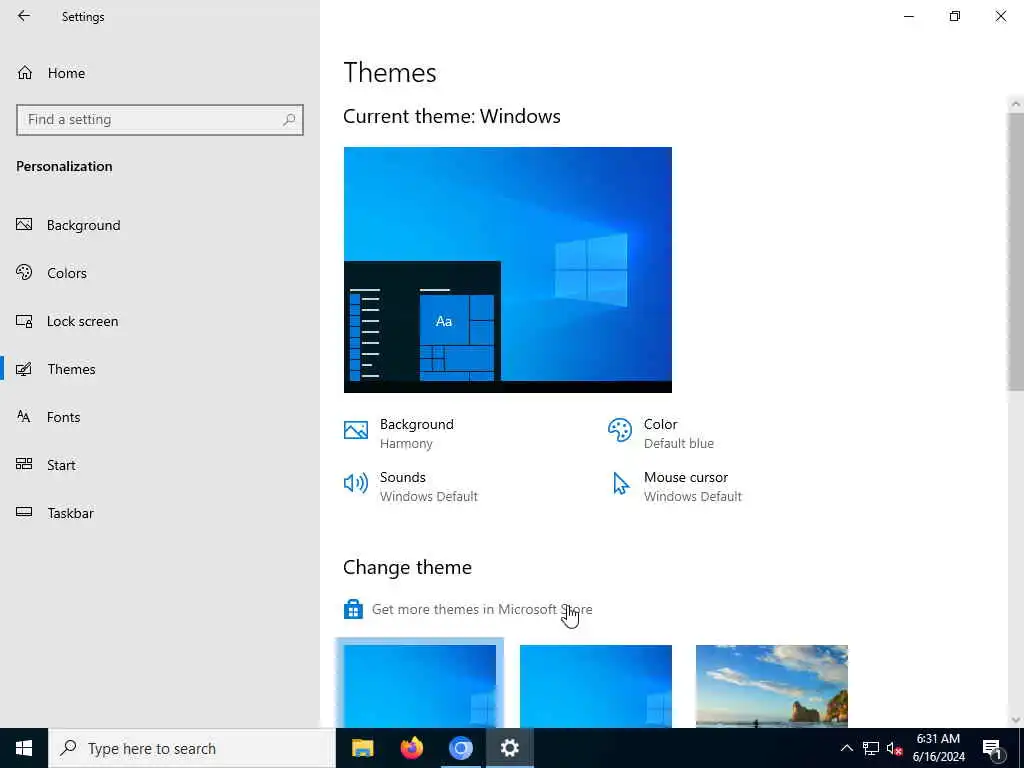This screenshot has width=1024, height=768.
Task: Click the current theme preview image
Action: [507, 270]
